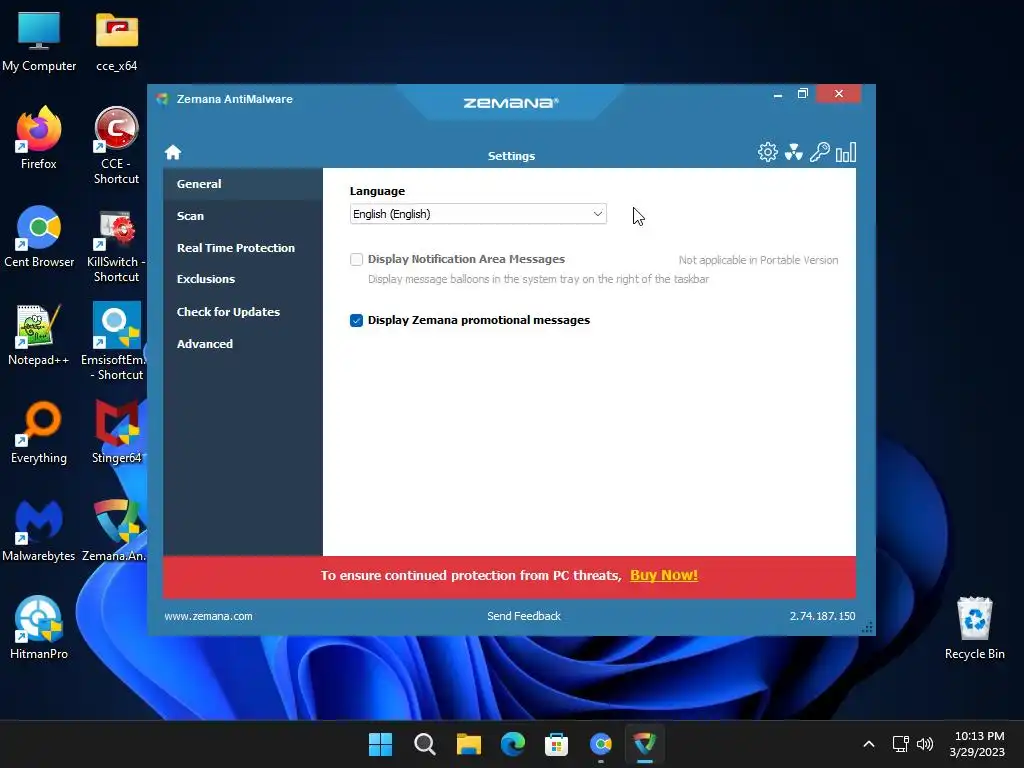Click the Not applicable in Portable Version note
Viewport: 1024px width, 768px height.
(758, 260)
